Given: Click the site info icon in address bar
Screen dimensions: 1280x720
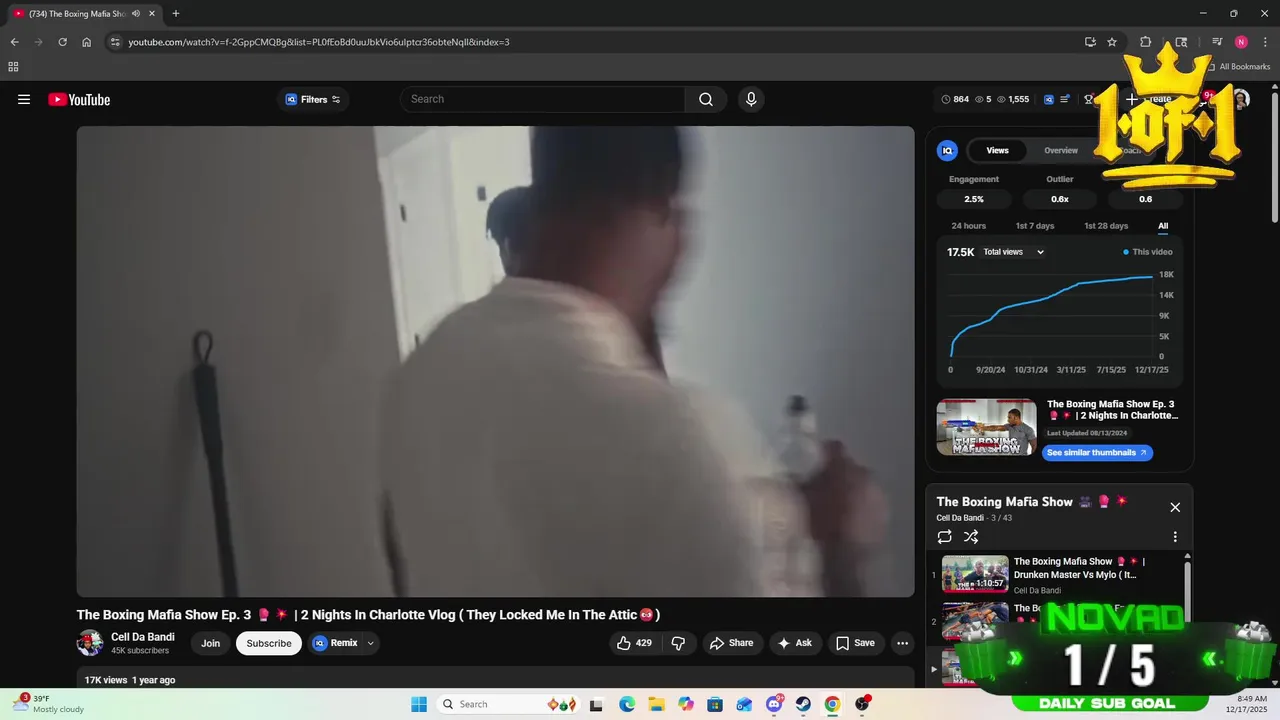Looking at the screenshot, I should (115, 42).
